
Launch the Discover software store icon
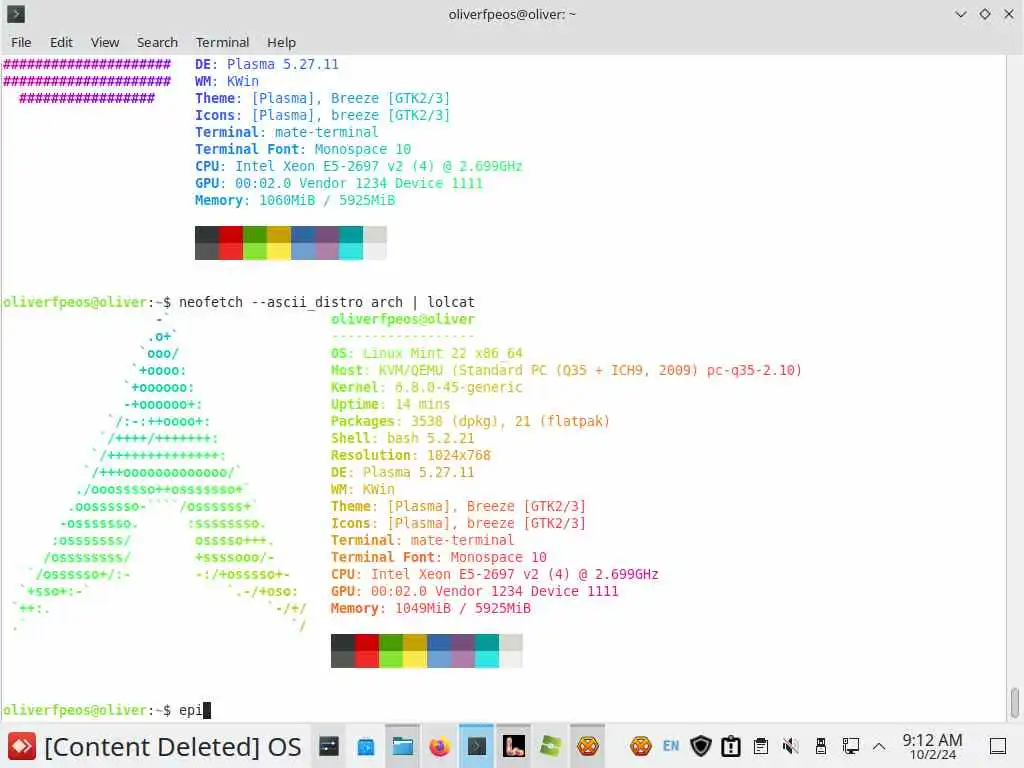[366, 746]
